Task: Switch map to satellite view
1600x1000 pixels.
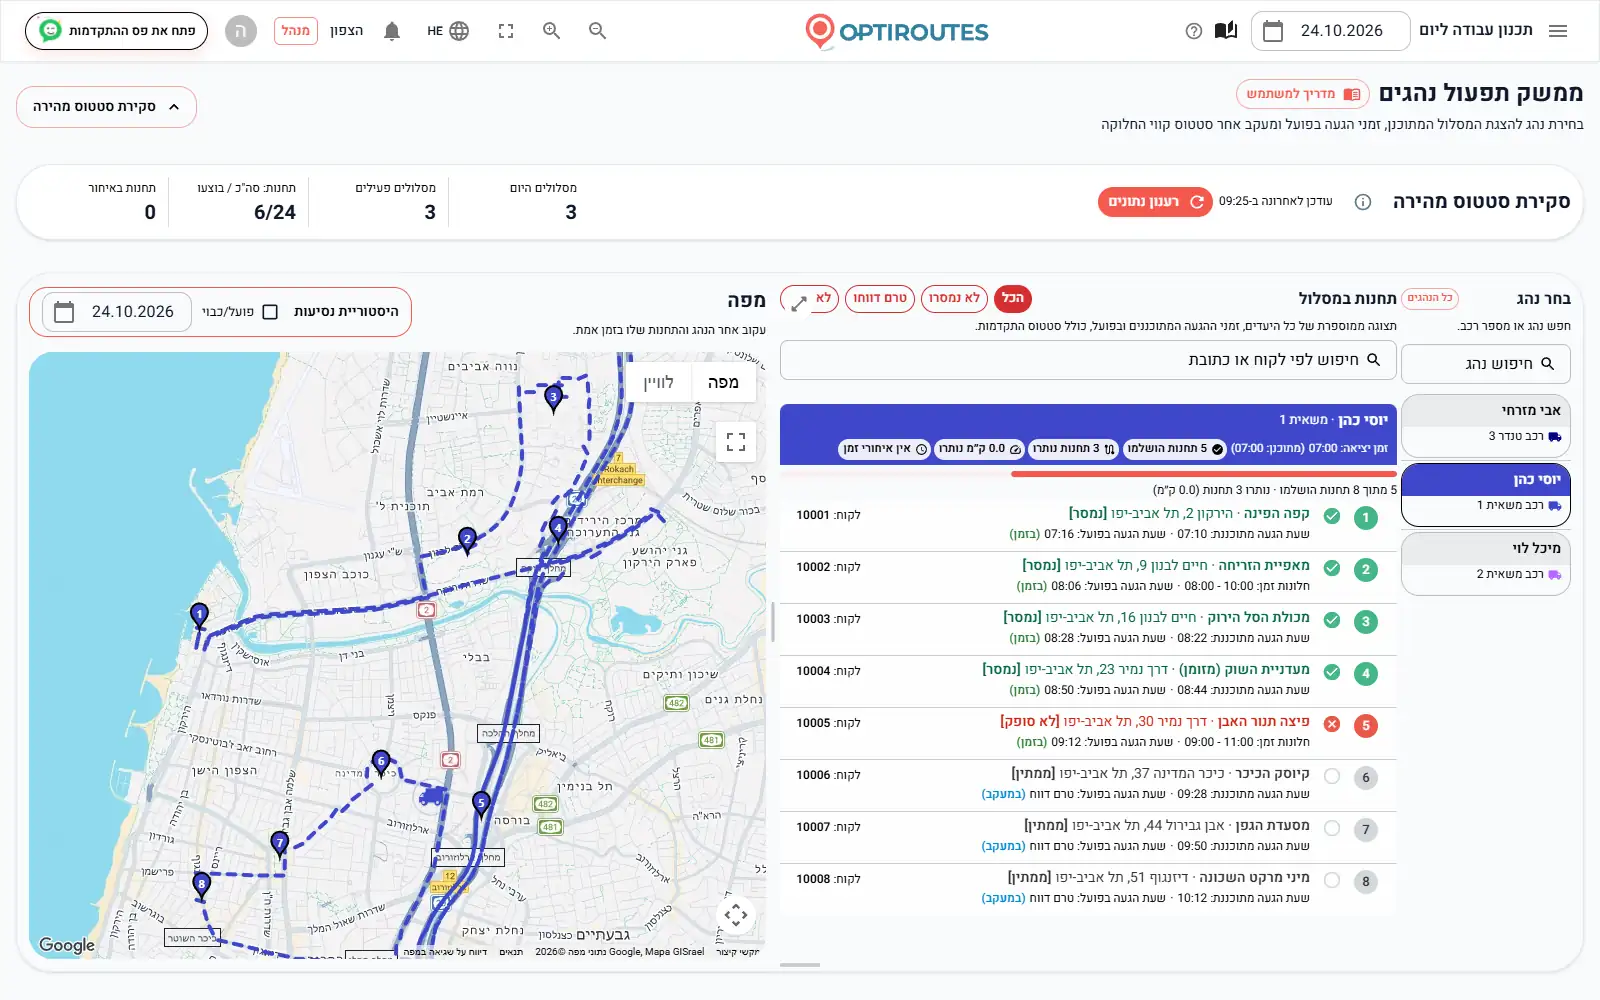Action: [x=658, y=382]
